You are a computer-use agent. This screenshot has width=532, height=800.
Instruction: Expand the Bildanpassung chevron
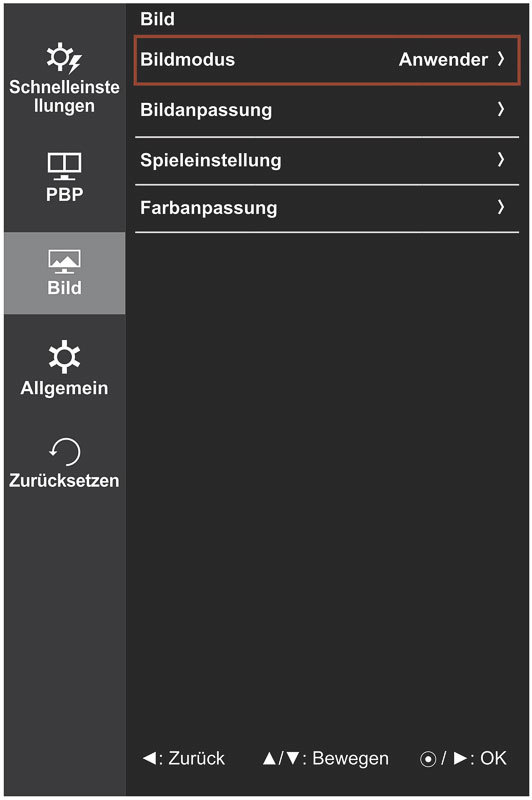click(501, 109)
